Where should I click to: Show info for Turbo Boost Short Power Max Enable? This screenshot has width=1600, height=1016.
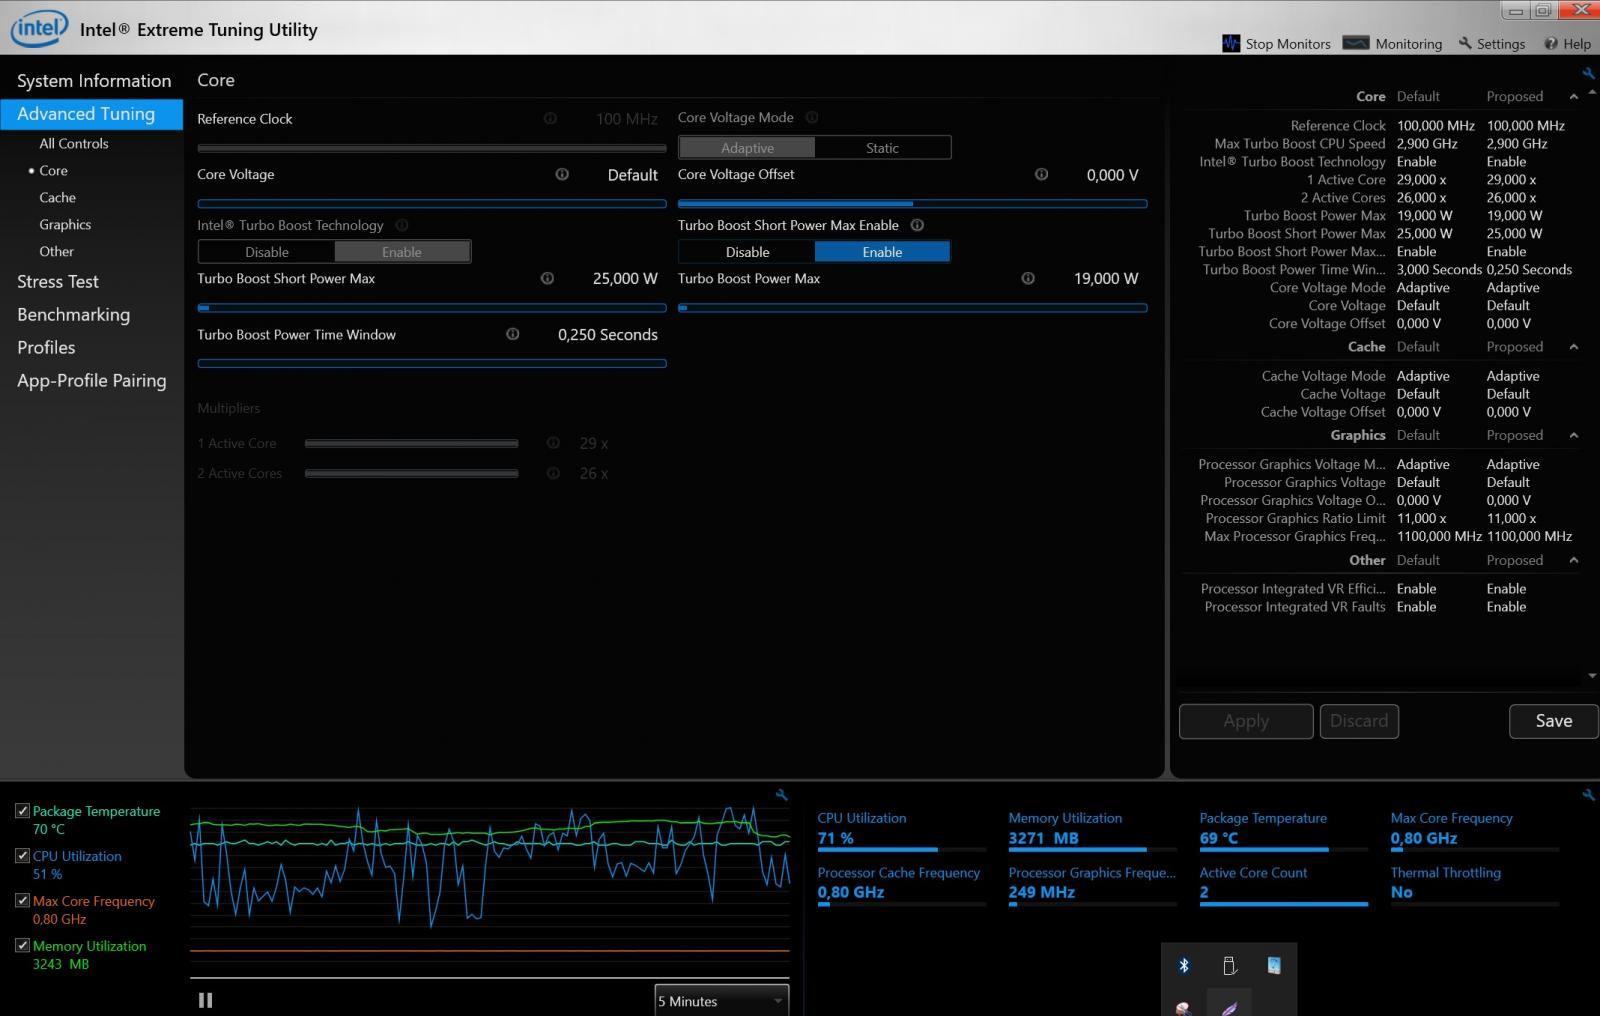coord(917,225)
